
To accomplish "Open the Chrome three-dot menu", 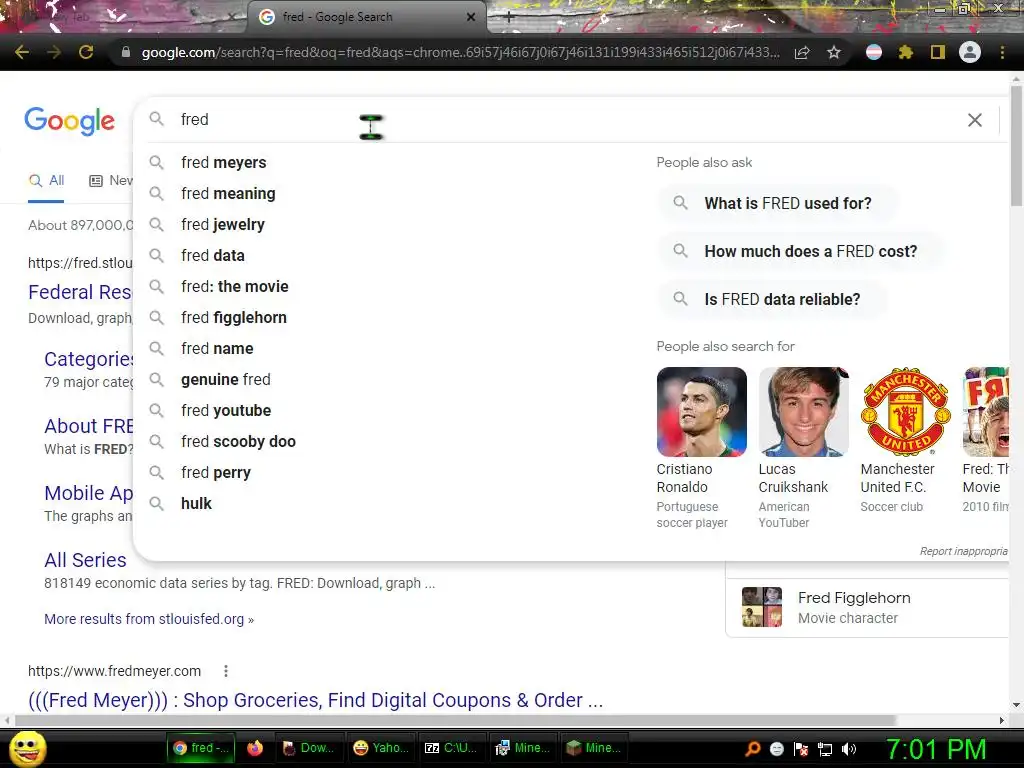I will click(1002, 52).
